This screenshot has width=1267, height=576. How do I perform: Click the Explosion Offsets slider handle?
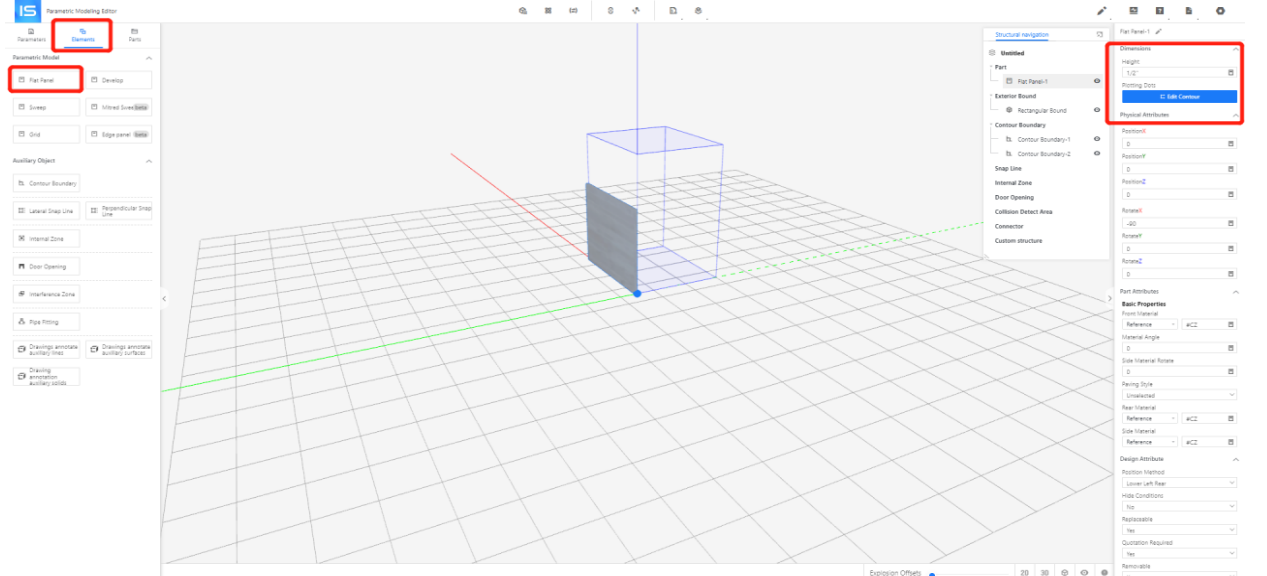pyautogui.click(x=932, y=574)
